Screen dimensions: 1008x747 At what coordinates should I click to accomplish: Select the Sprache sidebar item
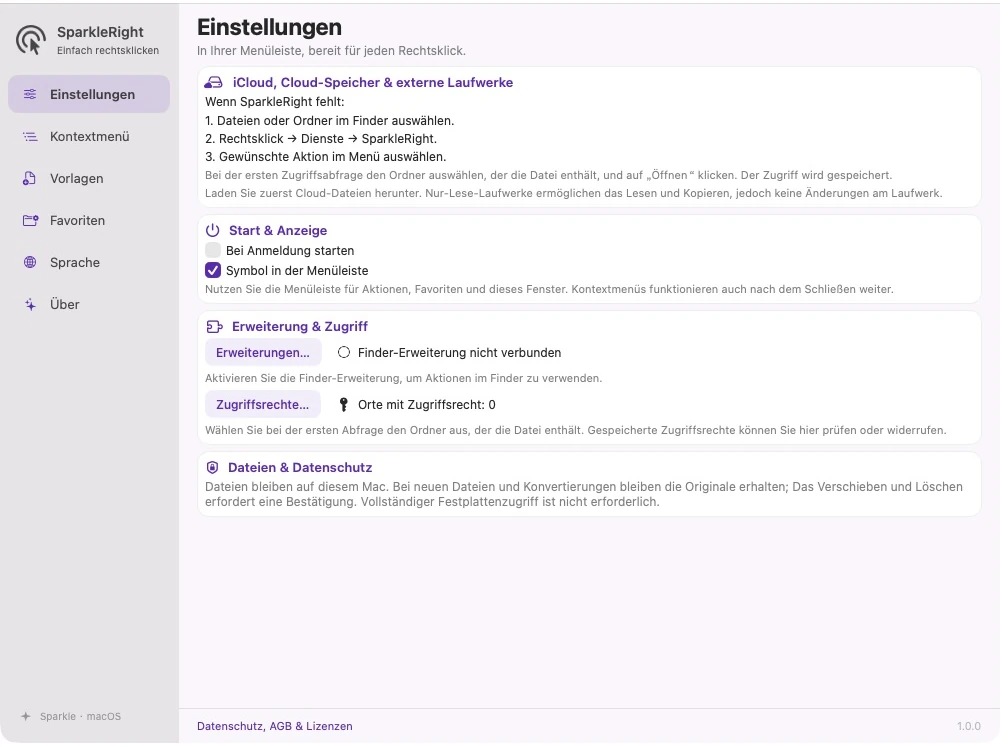(x=89, y=262)
